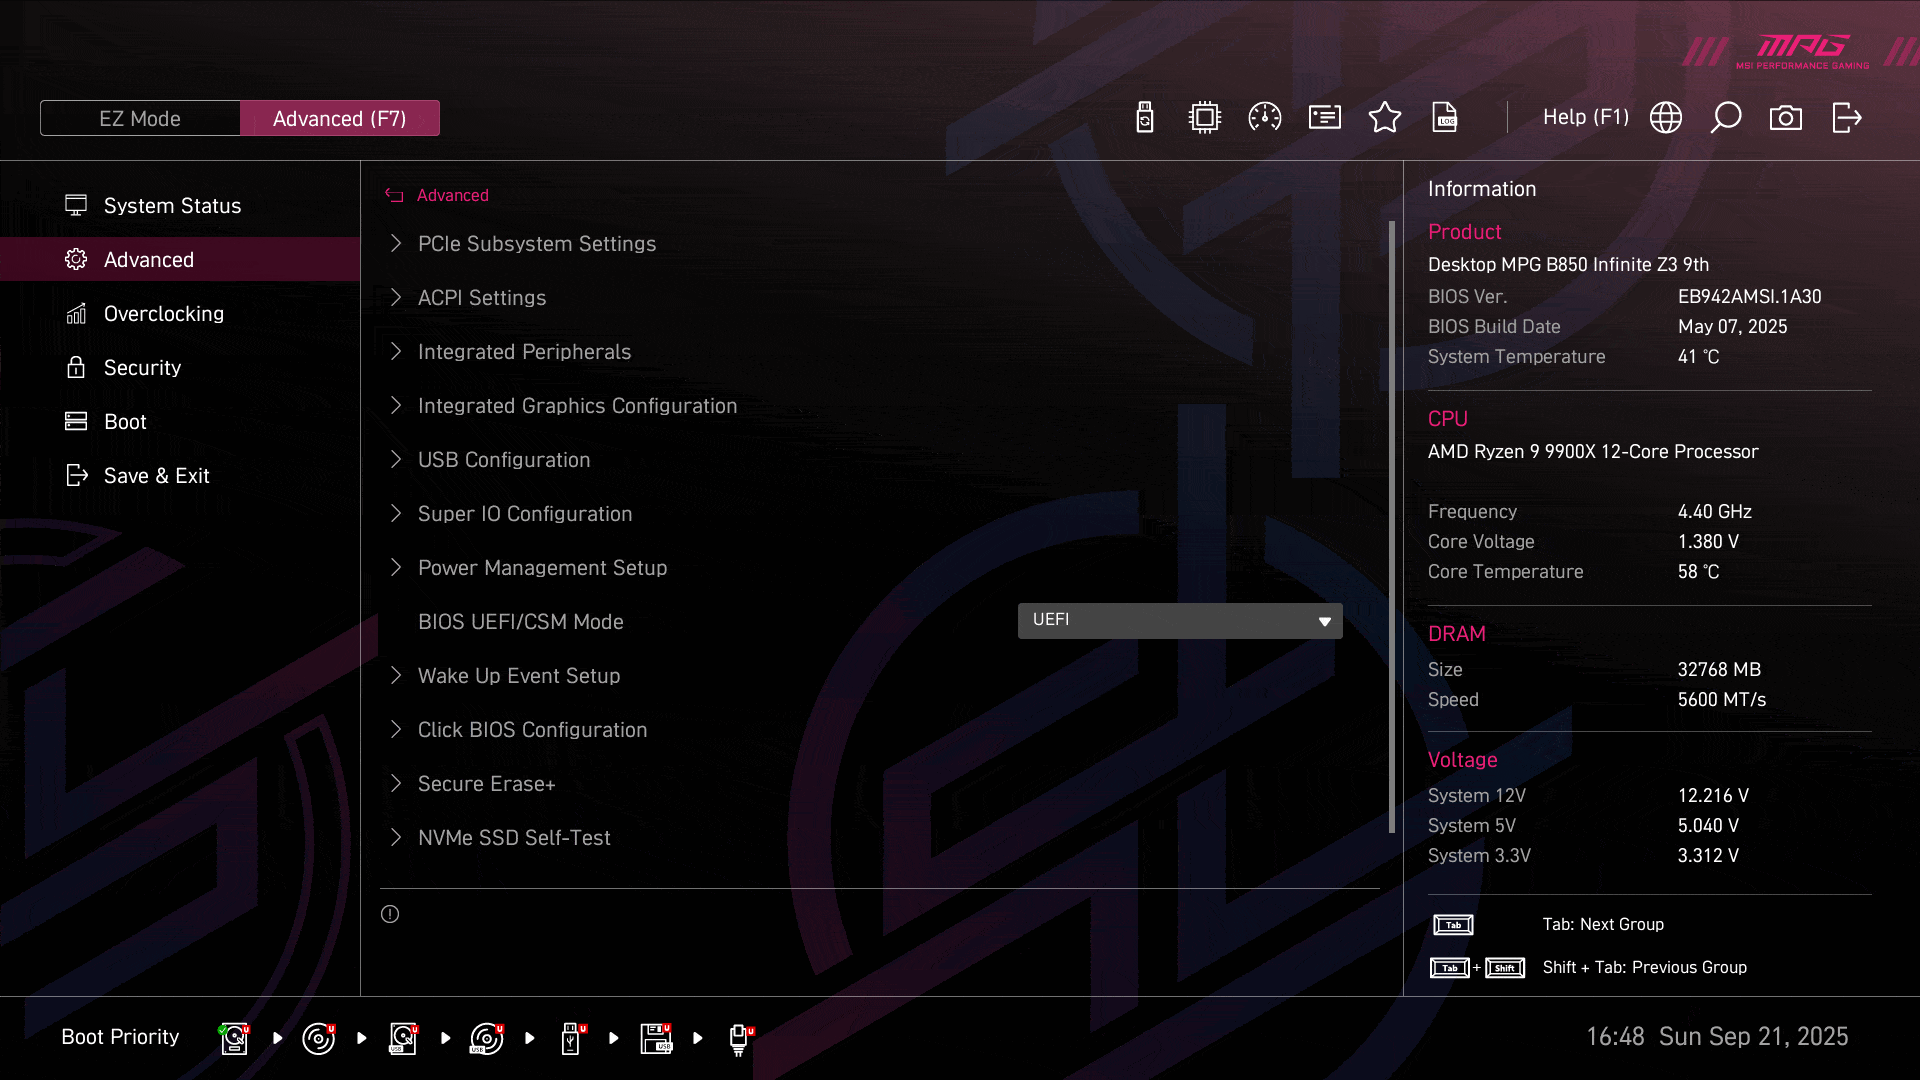This screenshot has height=1080, width=1920.
Task: Open Favorites star icon
Action: click(x=1385, y=118)
